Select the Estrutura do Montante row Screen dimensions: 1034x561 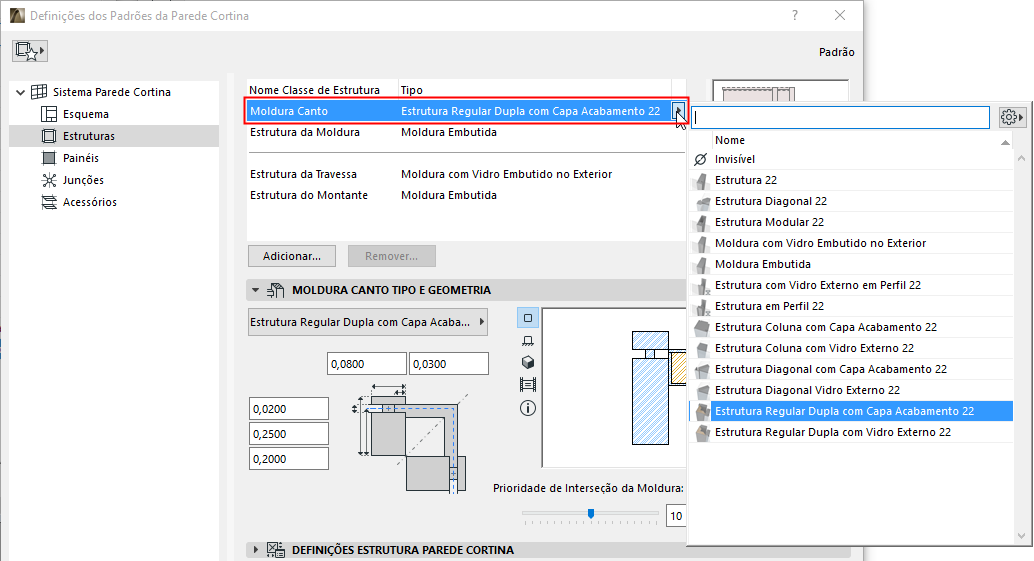466,195
